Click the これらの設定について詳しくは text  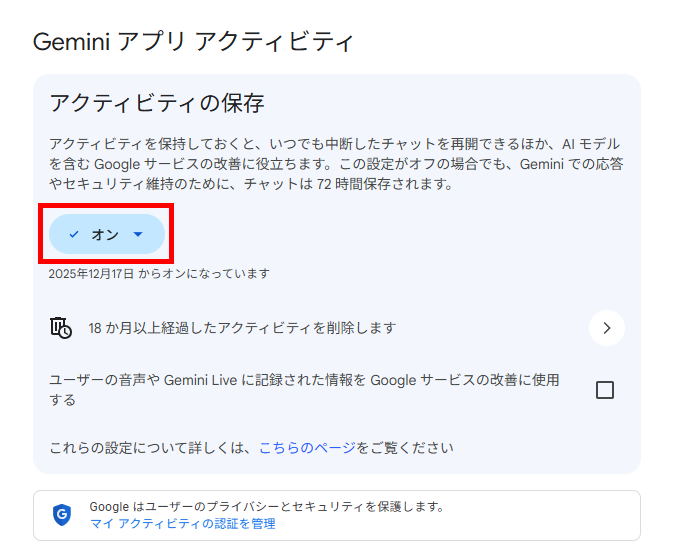[x=152, y=447]
